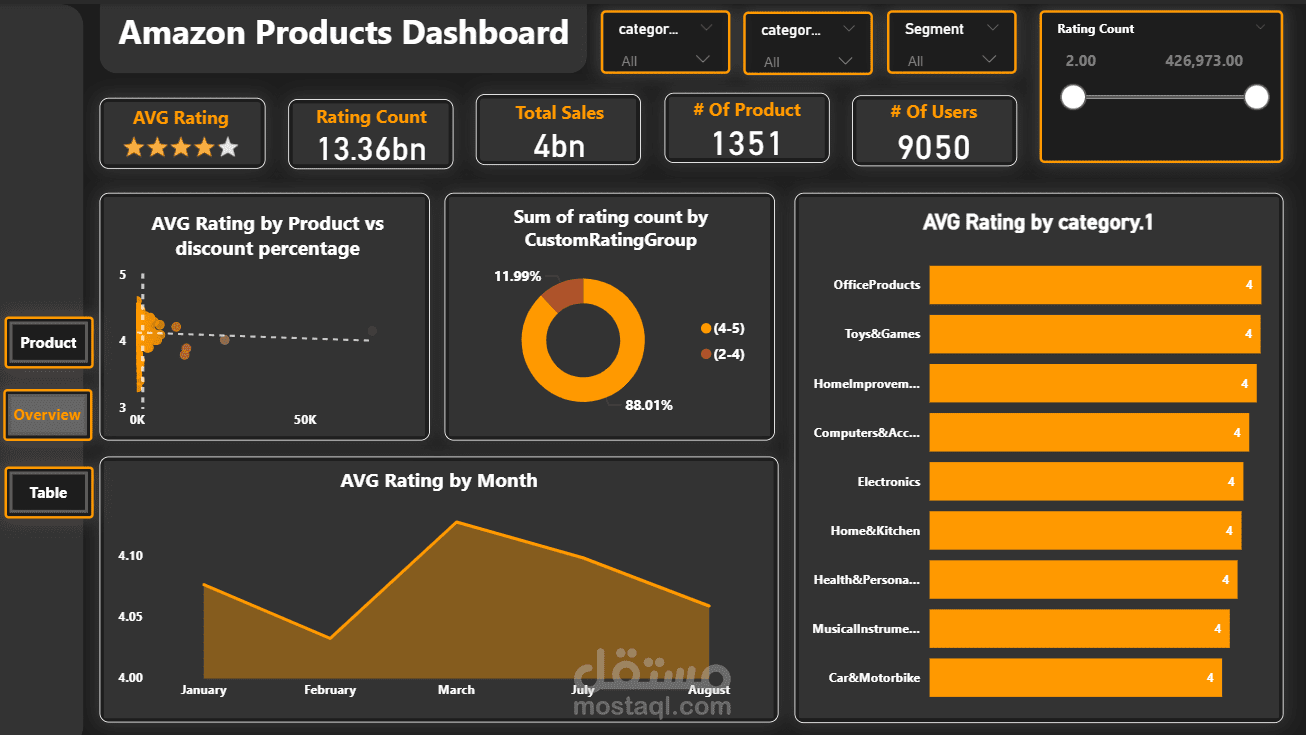Click the AVG Rating by Product vs discount title
The height and width of the screenshot is (735, 1306).
click(x=267, y=236)
